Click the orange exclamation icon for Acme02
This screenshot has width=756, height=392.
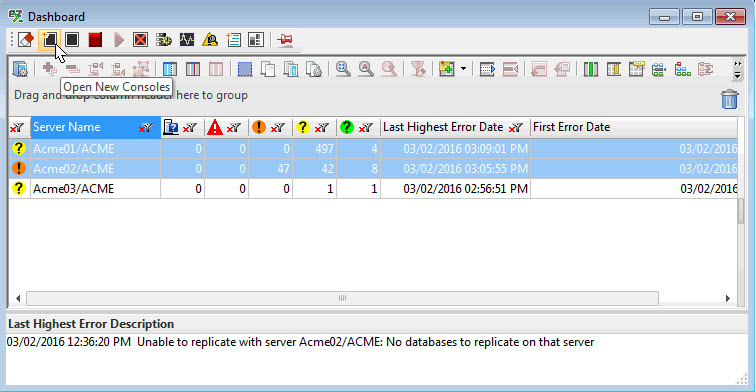[19, 168]
